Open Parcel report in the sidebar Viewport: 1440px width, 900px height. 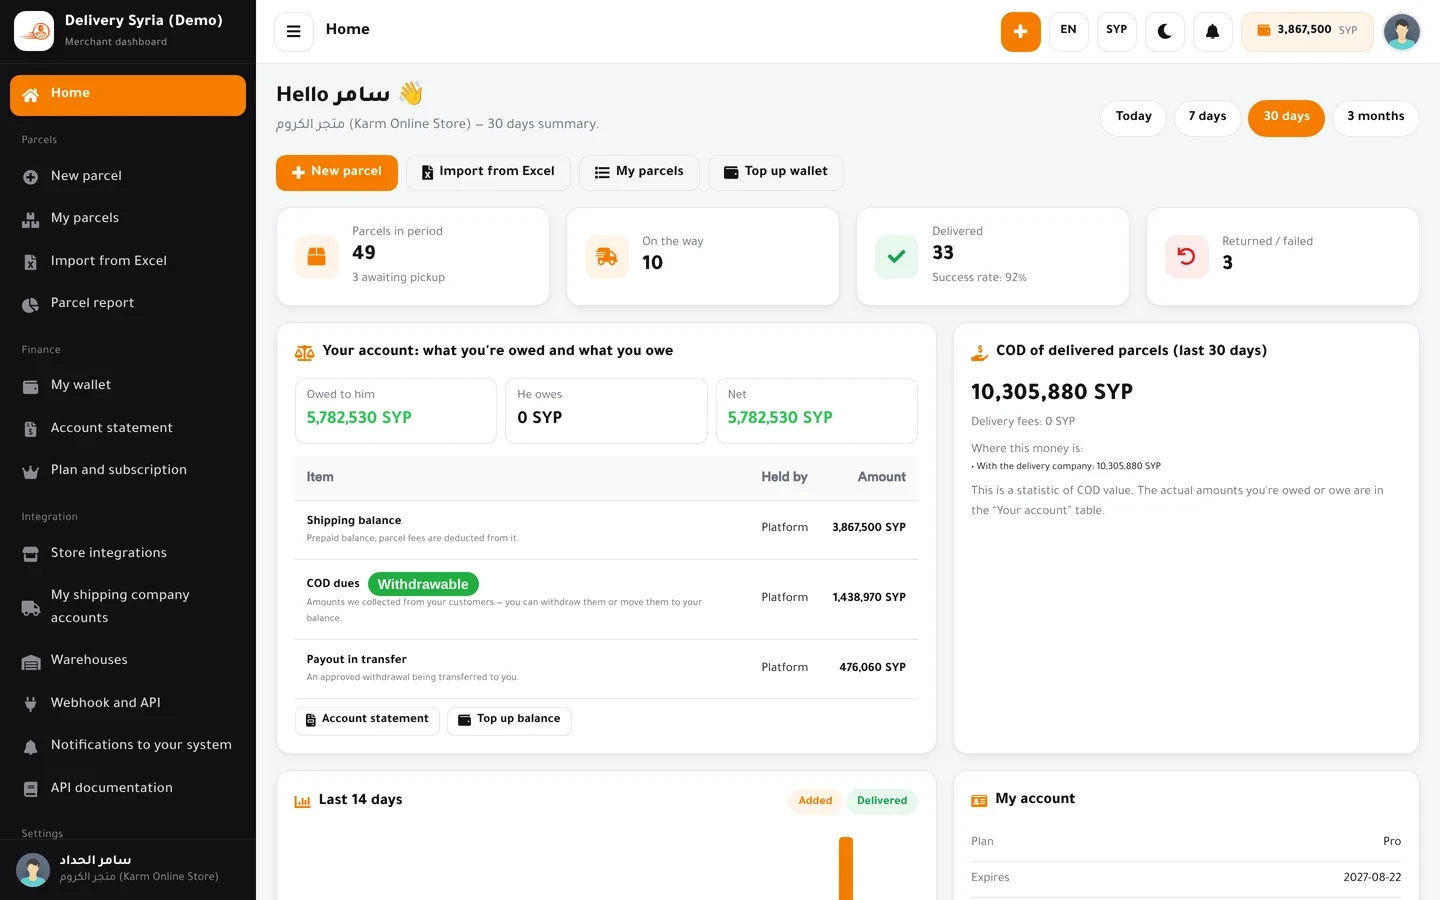[x=128, y=303]
